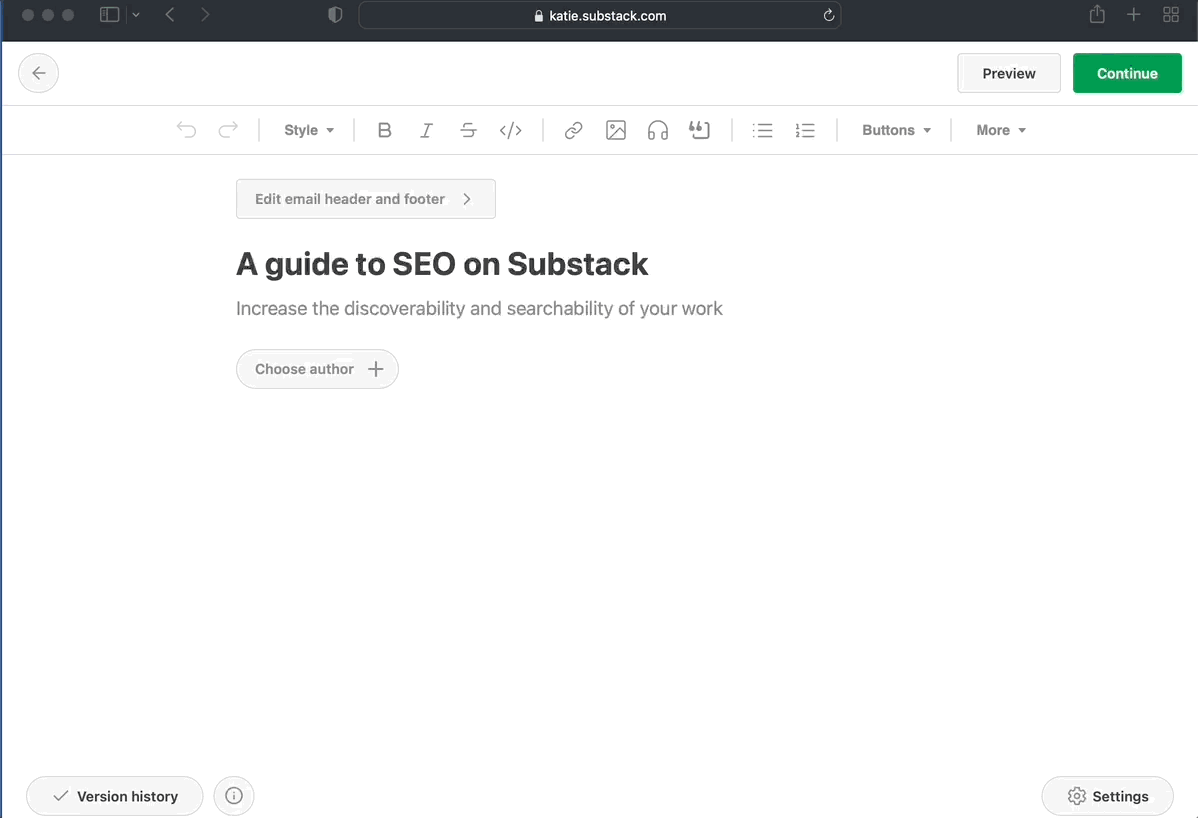Toggle bold formatting

(384, 131)
